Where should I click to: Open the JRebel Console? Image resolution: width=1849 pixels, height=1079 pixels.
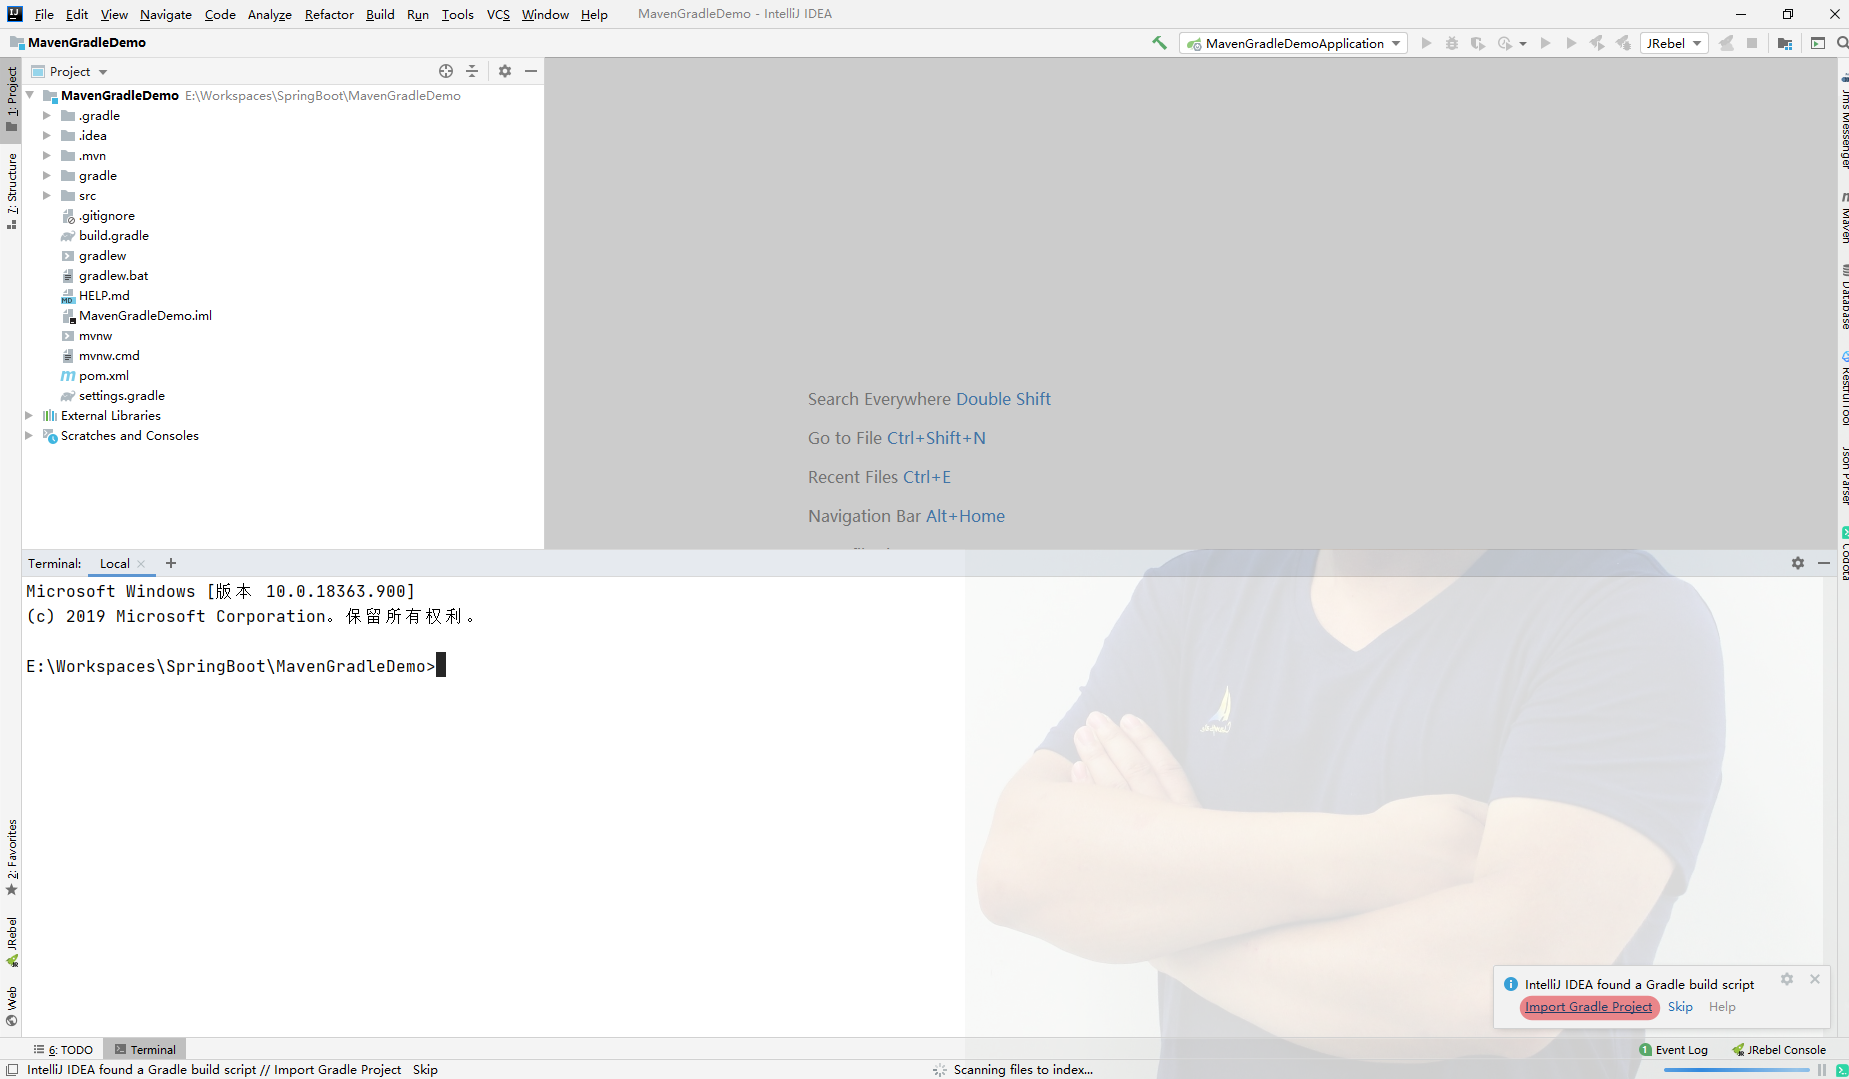[1779, 1049]
